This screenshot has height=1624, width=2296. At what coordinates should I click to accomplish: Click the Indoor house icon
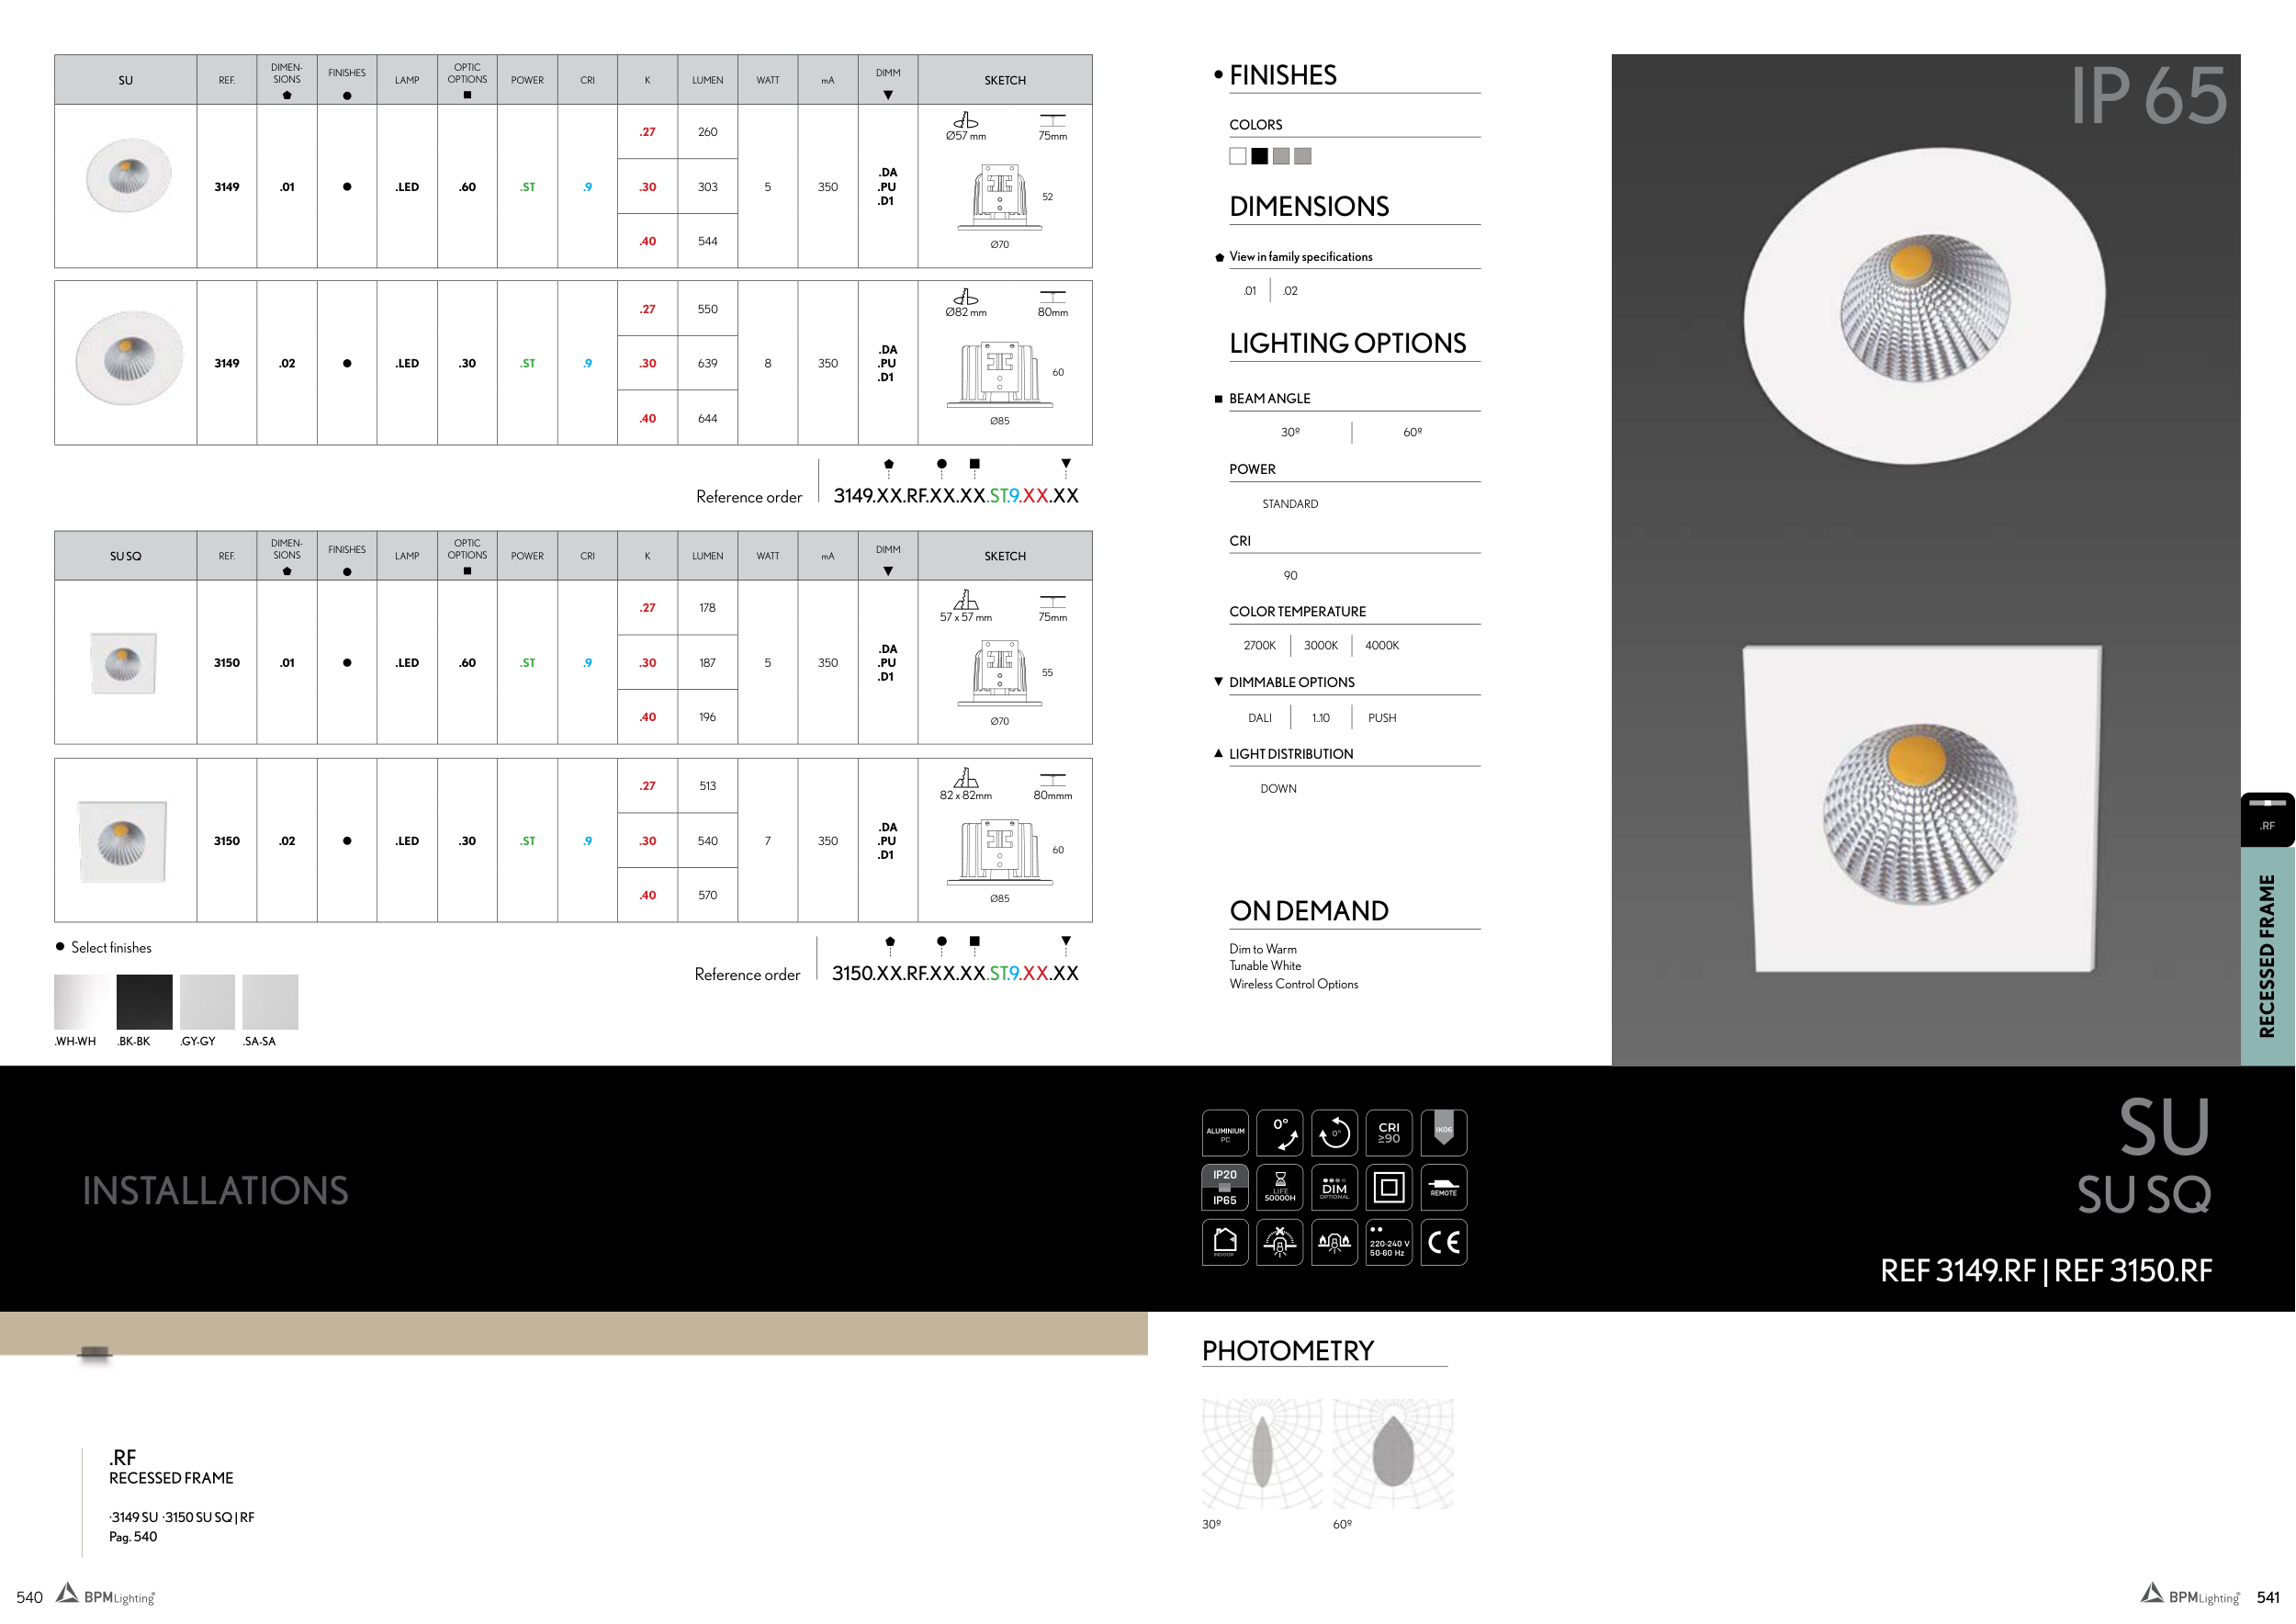click(x=1225, y=1242)
